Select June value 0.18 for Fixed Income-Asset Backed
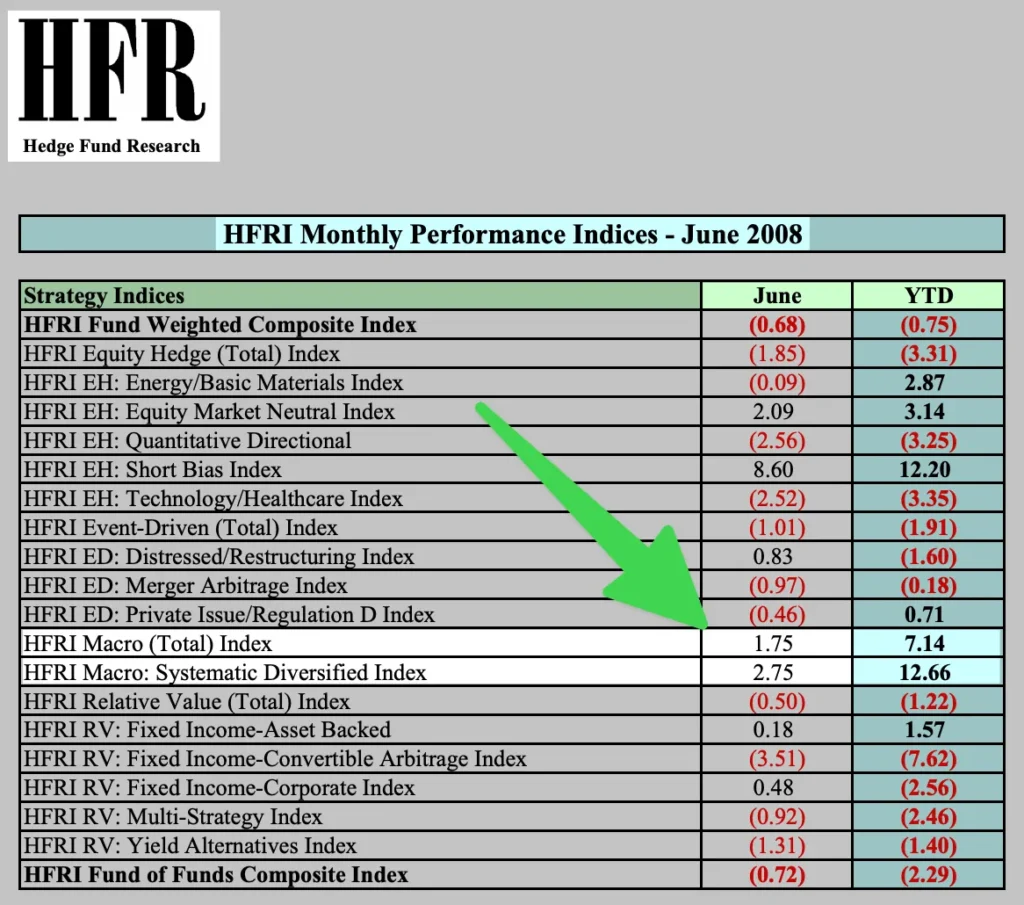Image resolution: width=1024 pixels, height=905 pixels. [x=773, y=729]
